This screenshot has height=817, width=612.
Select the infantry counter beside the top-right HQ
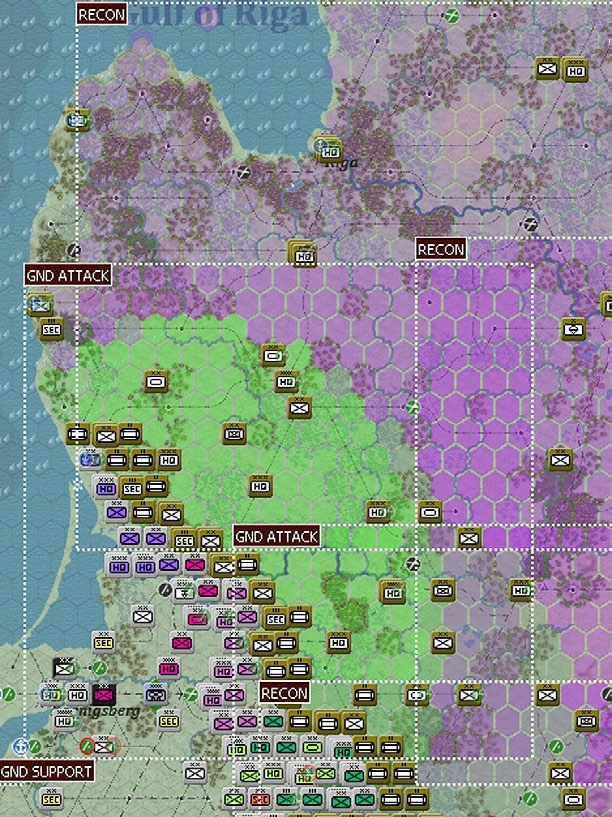(x=547, y=68)
